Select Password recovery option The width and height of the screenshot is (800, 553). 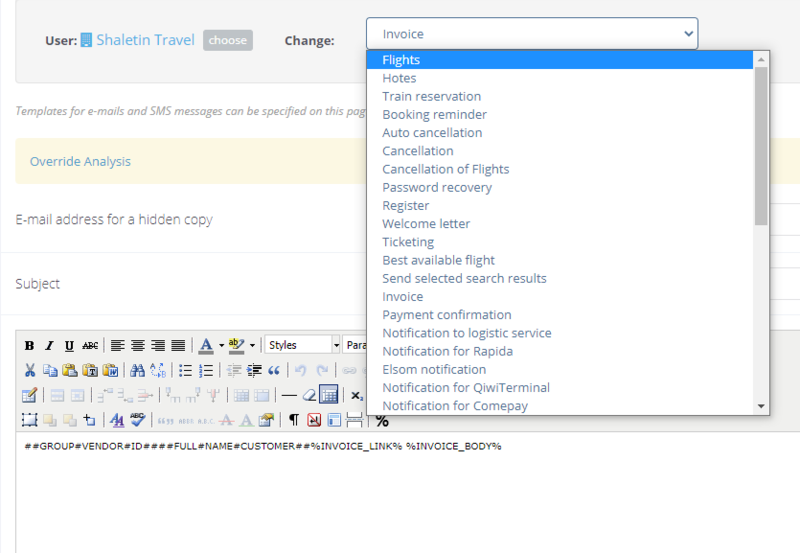[560, 187]
